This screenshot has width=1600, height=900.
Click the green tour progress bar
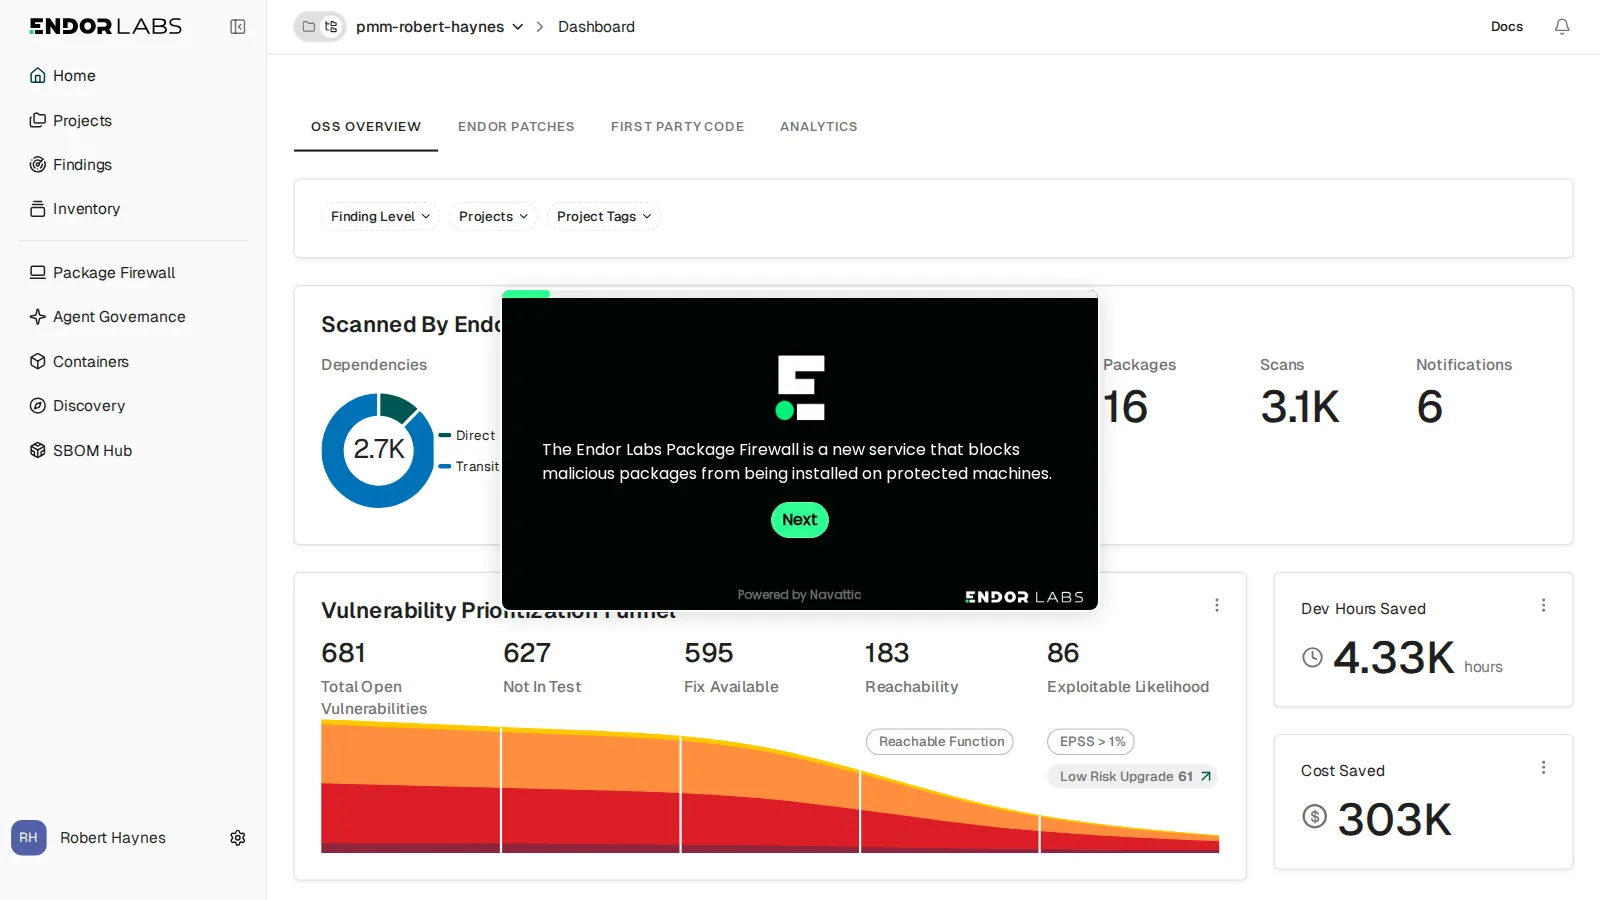526,294
